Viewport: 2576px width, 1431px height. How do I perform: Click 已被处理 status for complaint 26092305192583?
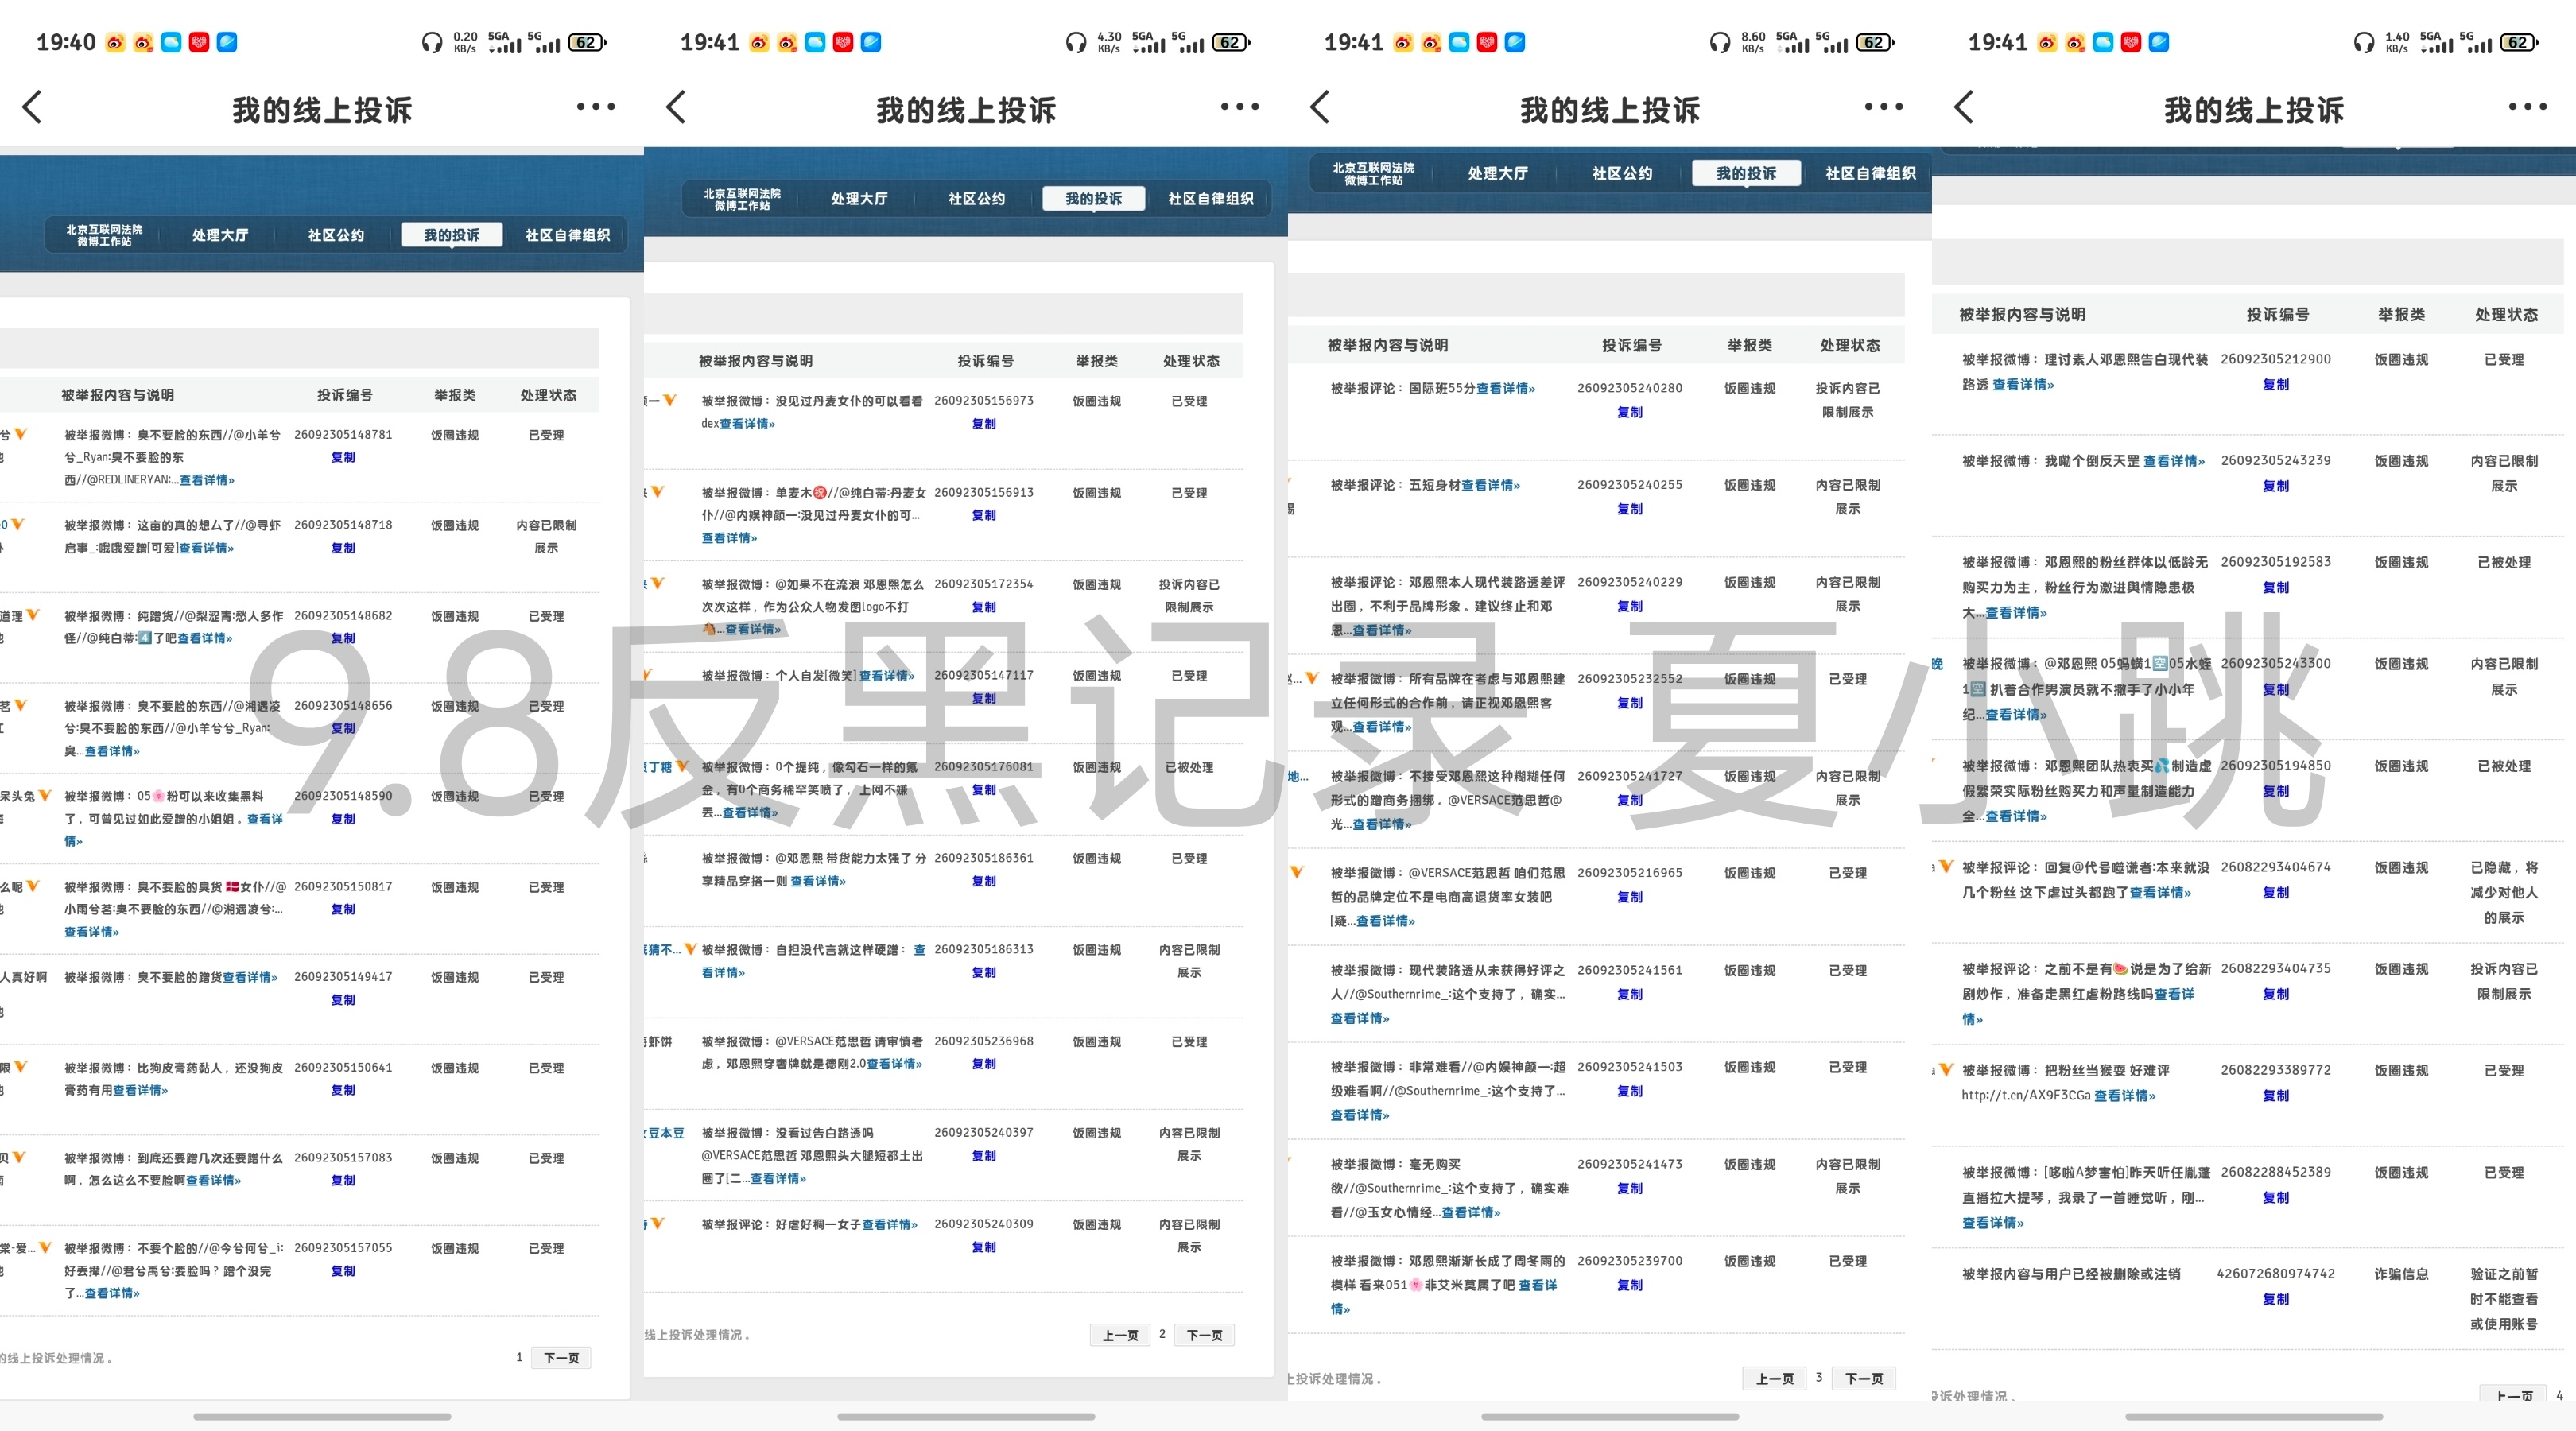click(x=2504, y=562)
